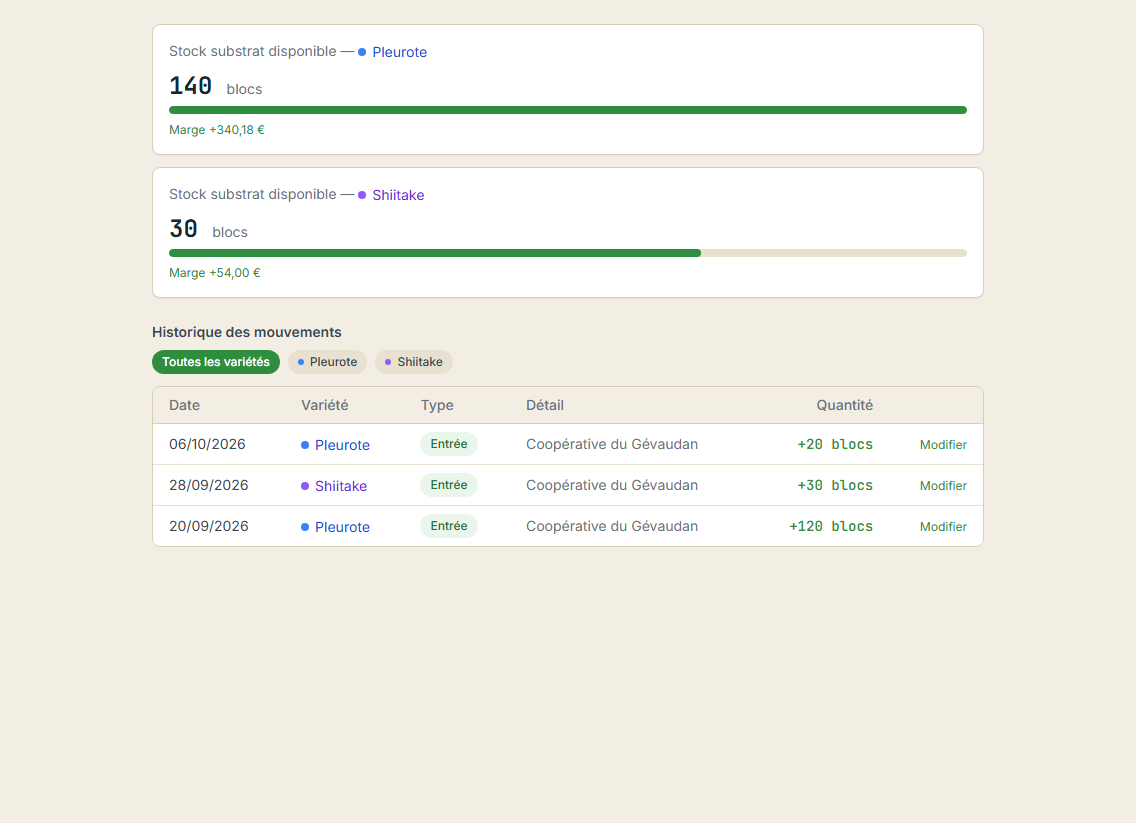Click the Détail column header
The height and width of the screenshot is (823, 1136).
pos(545,405)
